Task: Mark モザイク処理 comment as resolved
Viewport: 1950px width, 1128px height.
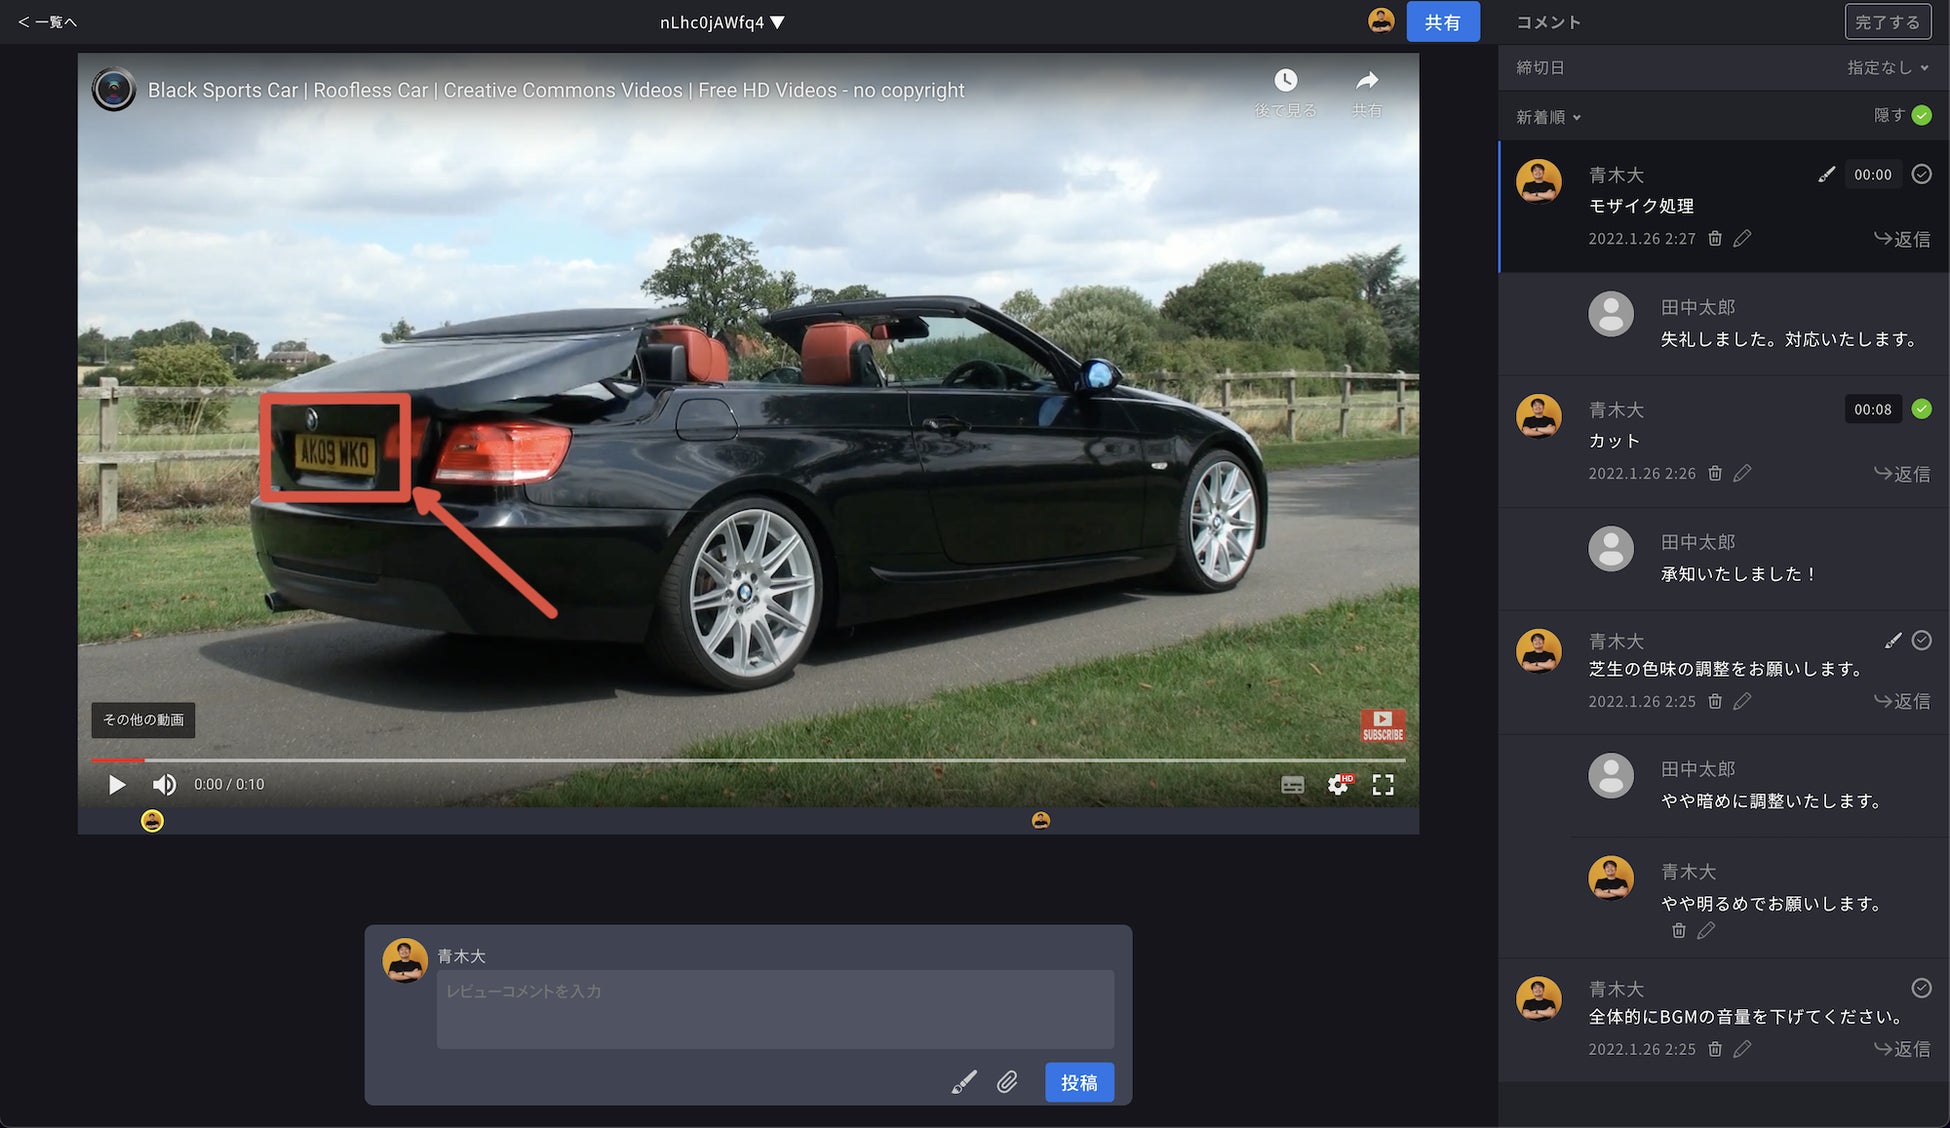Action: pos(1921,174)
